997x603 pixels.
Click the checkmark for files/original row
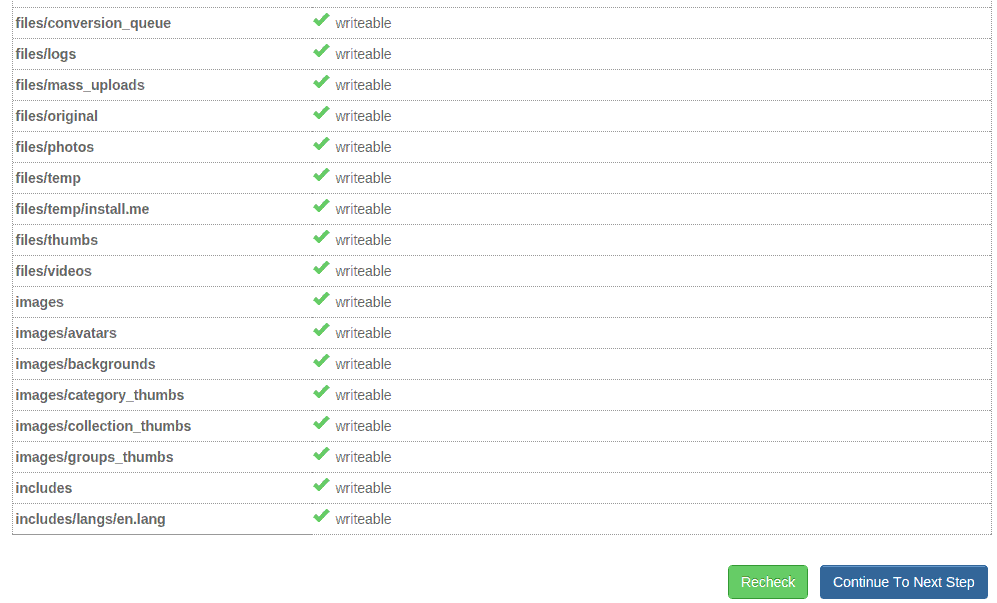[x=321, y=114]
